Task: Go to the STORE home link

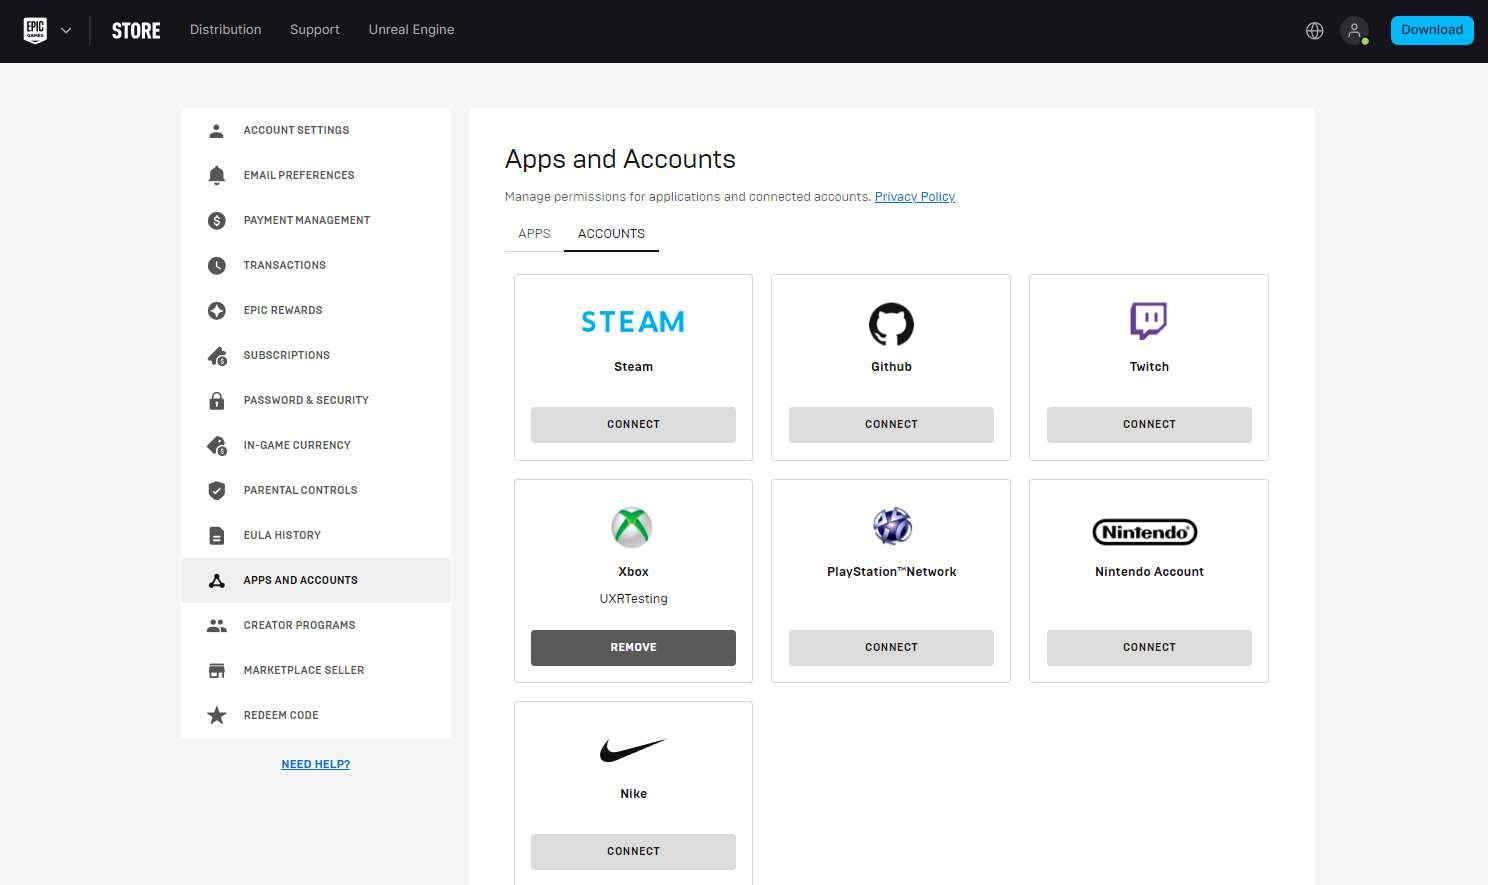Action: (x=136, y=31)
